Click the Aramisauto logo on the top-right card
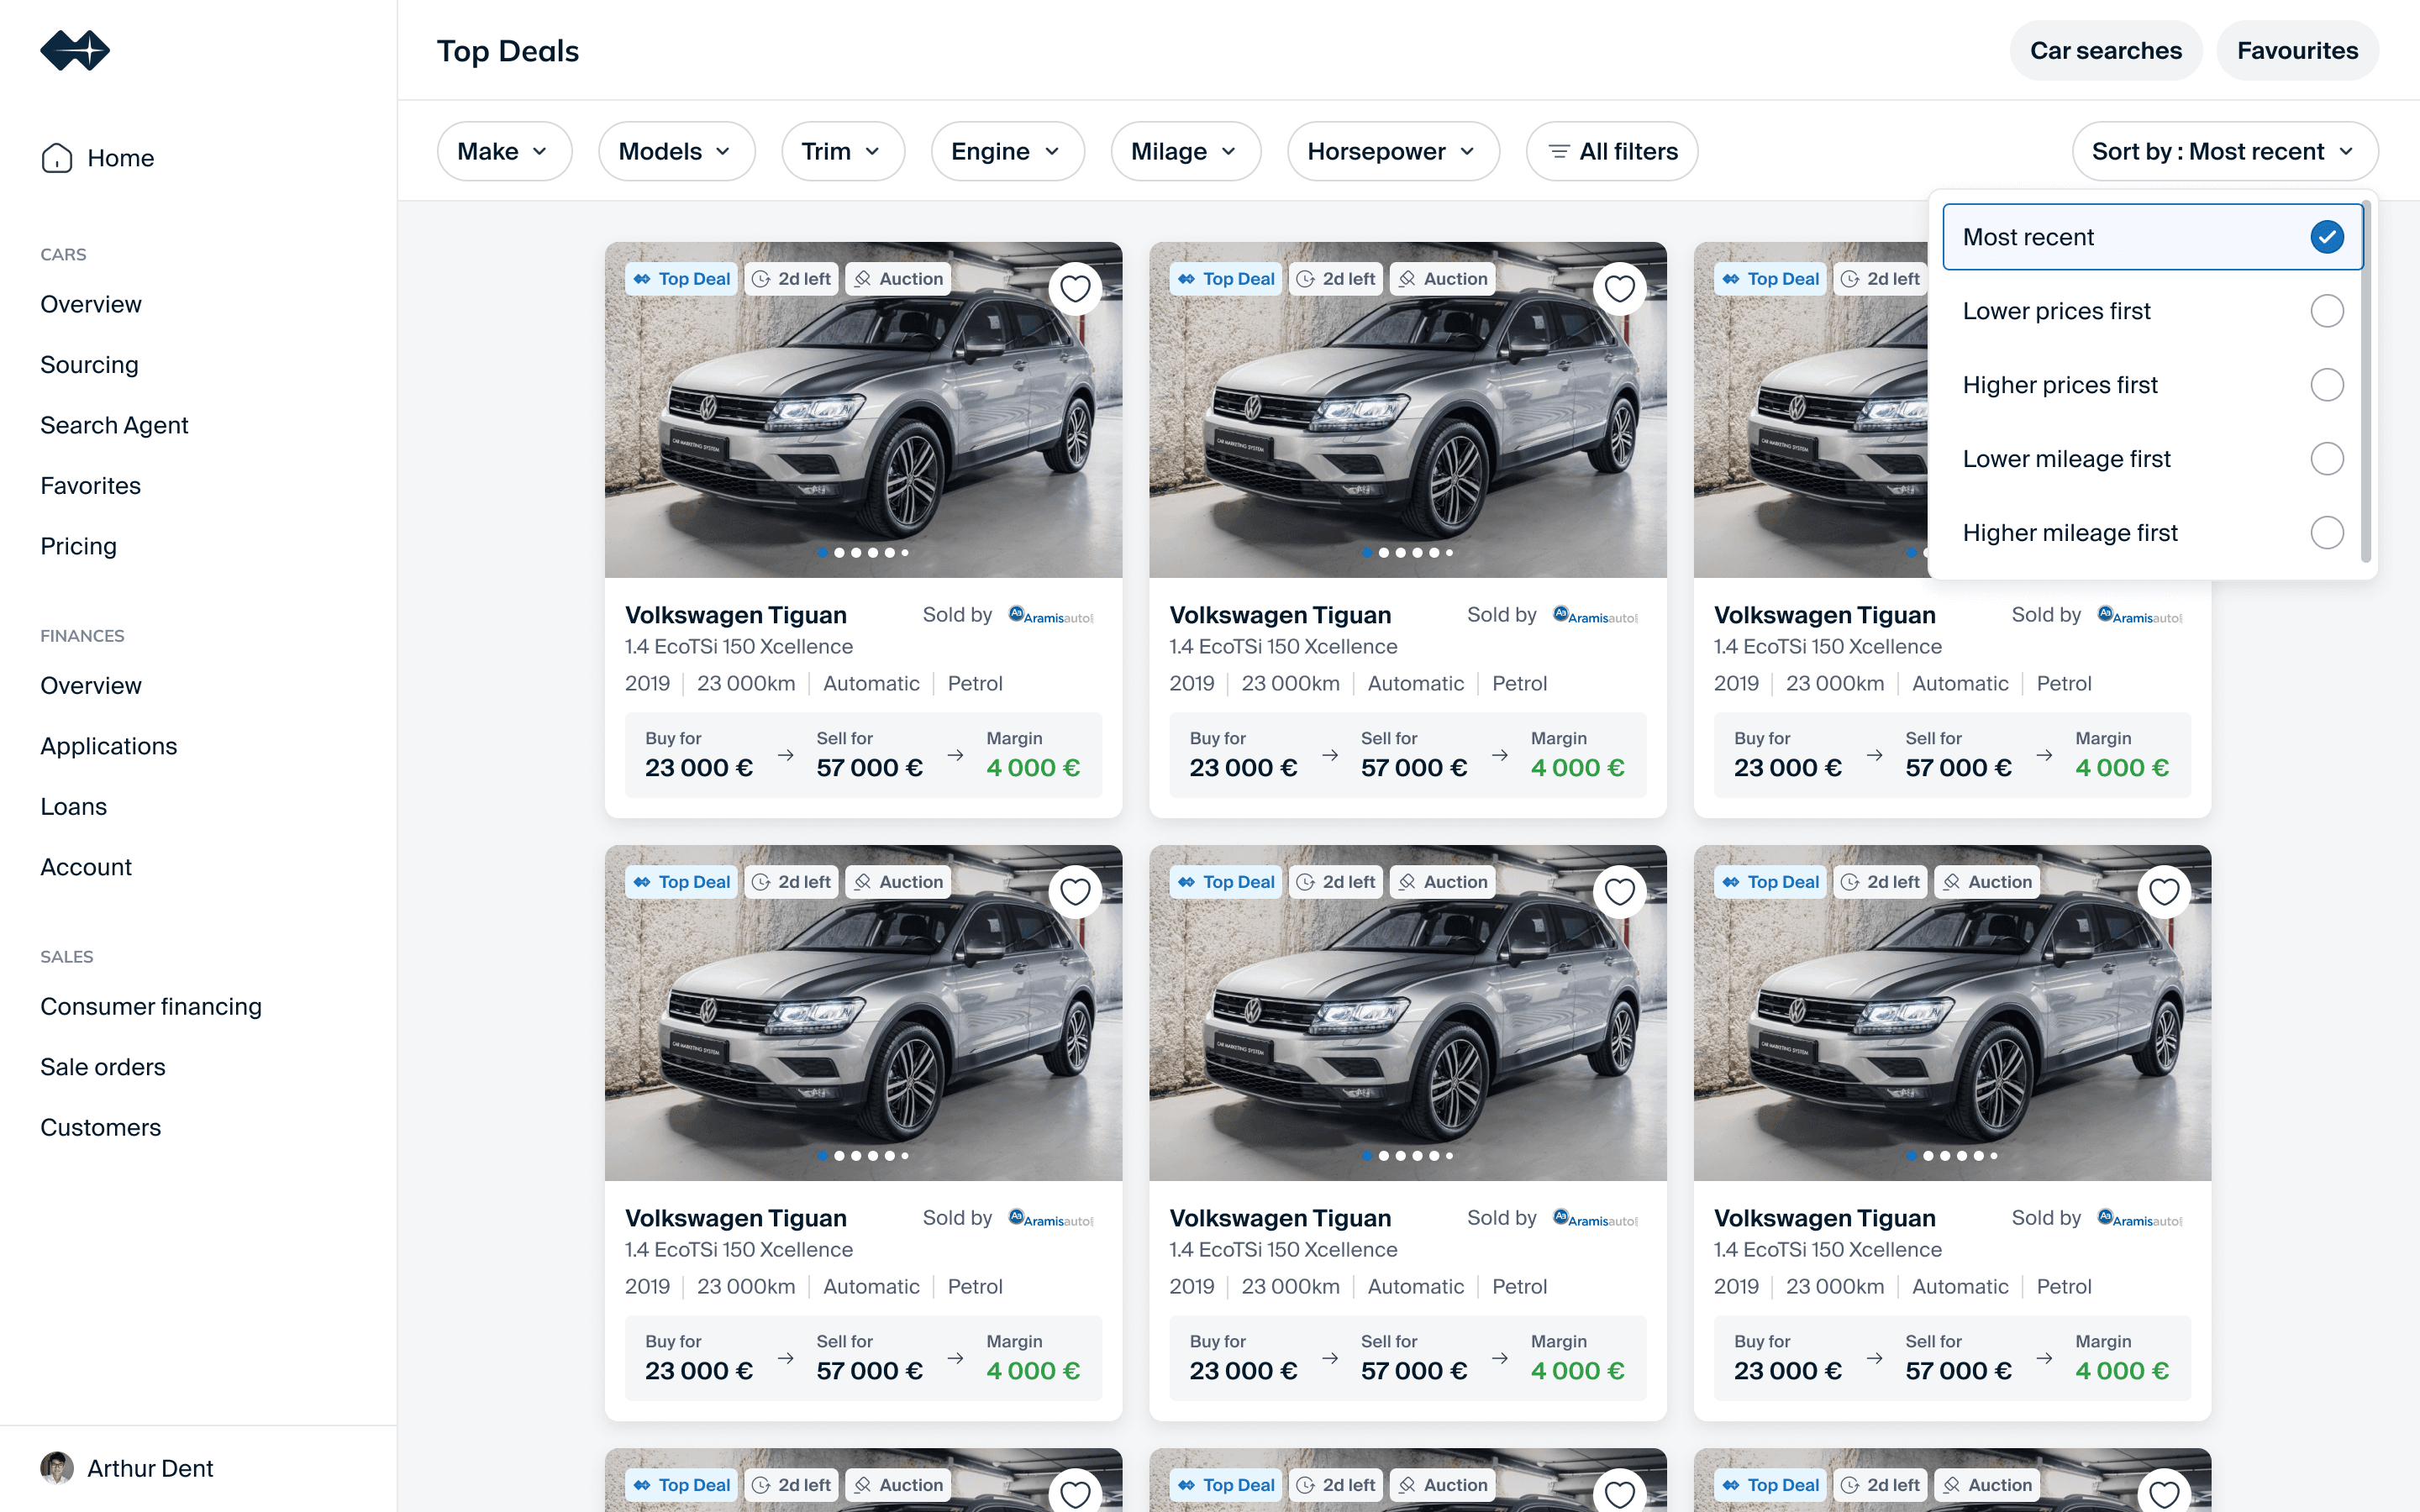Screen dimensions: 2420x1512 (x=2140, y=615)
